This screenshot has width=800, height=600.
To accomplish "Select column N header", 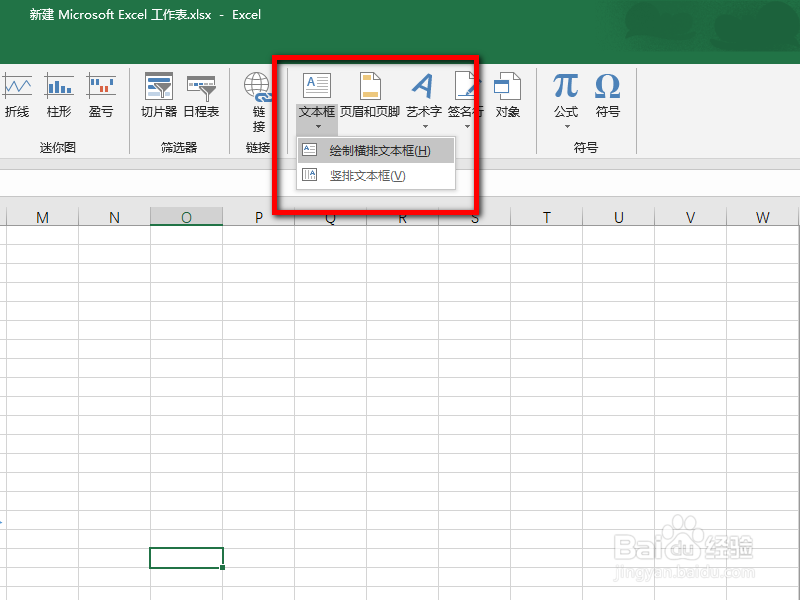I will coord(114,217).
